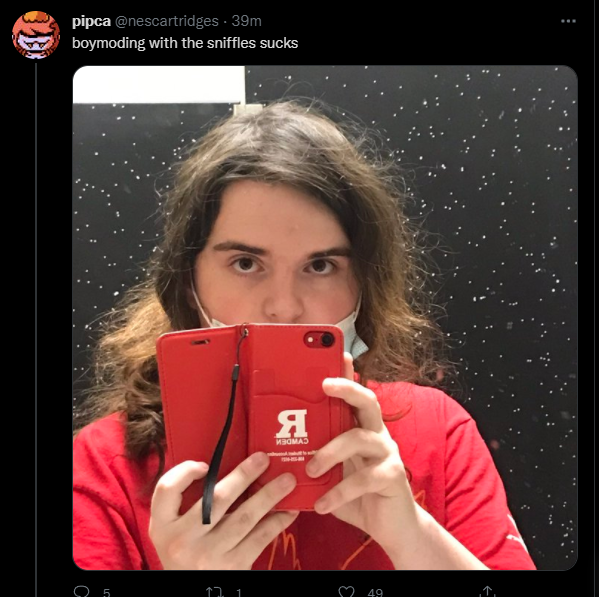Click the red phone case in the photo

pos(252,416)
